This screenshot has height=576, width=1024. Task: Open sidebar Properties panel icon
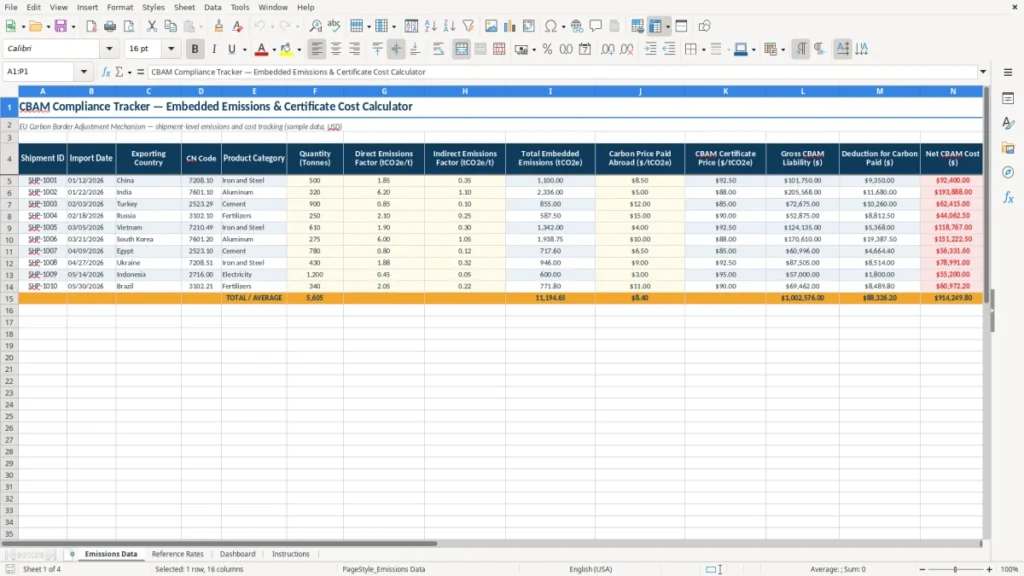pyautogui.click(x=1008, y=99)
